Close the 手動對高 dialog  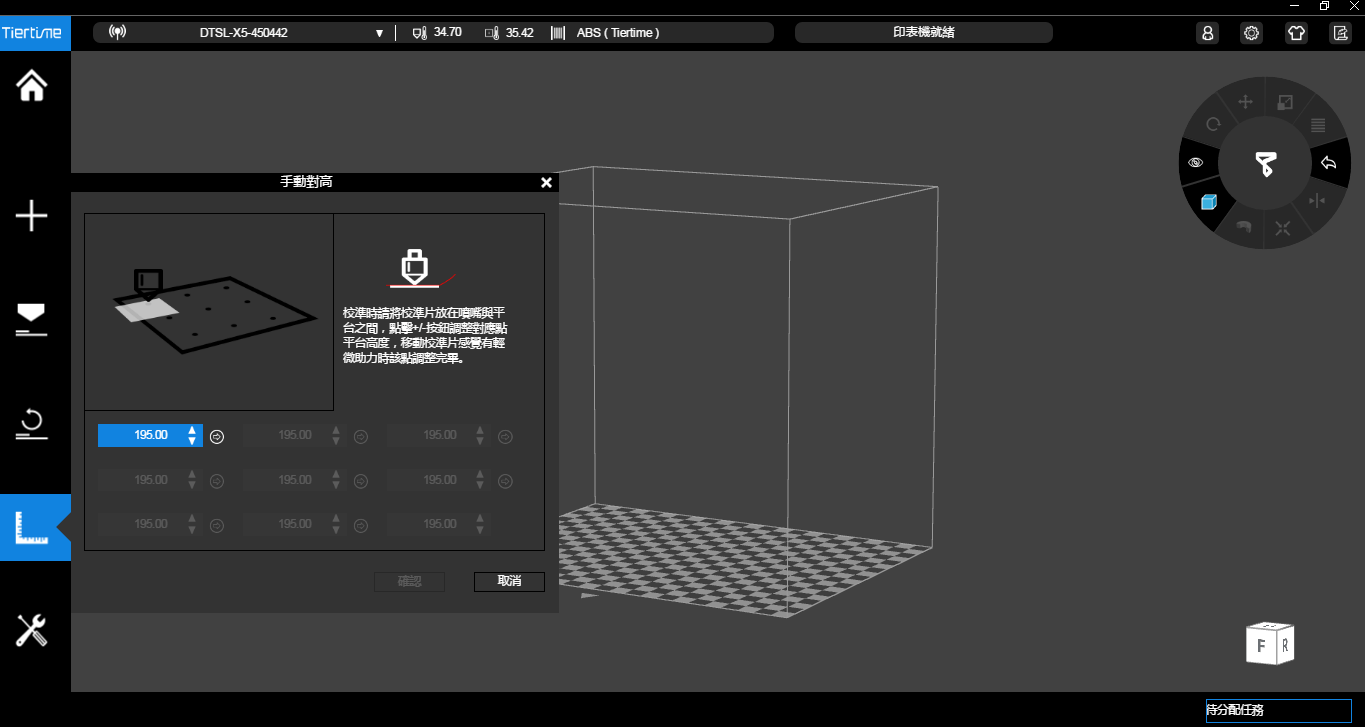coord(546,182)
